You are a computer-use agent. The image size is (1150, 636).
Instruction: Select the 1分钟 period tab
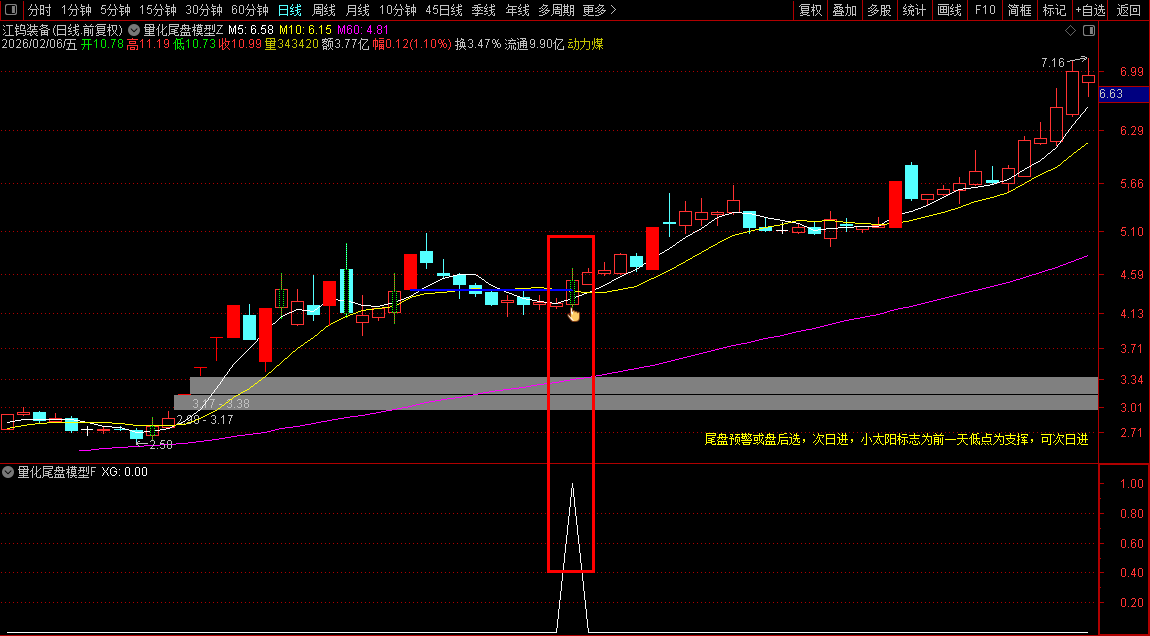tap(76, 10)
